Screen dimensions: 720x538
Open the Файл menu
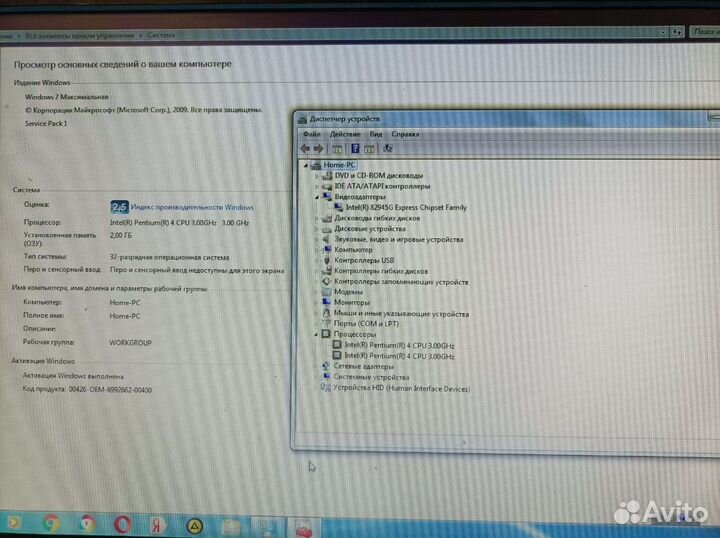click(310, 134)
